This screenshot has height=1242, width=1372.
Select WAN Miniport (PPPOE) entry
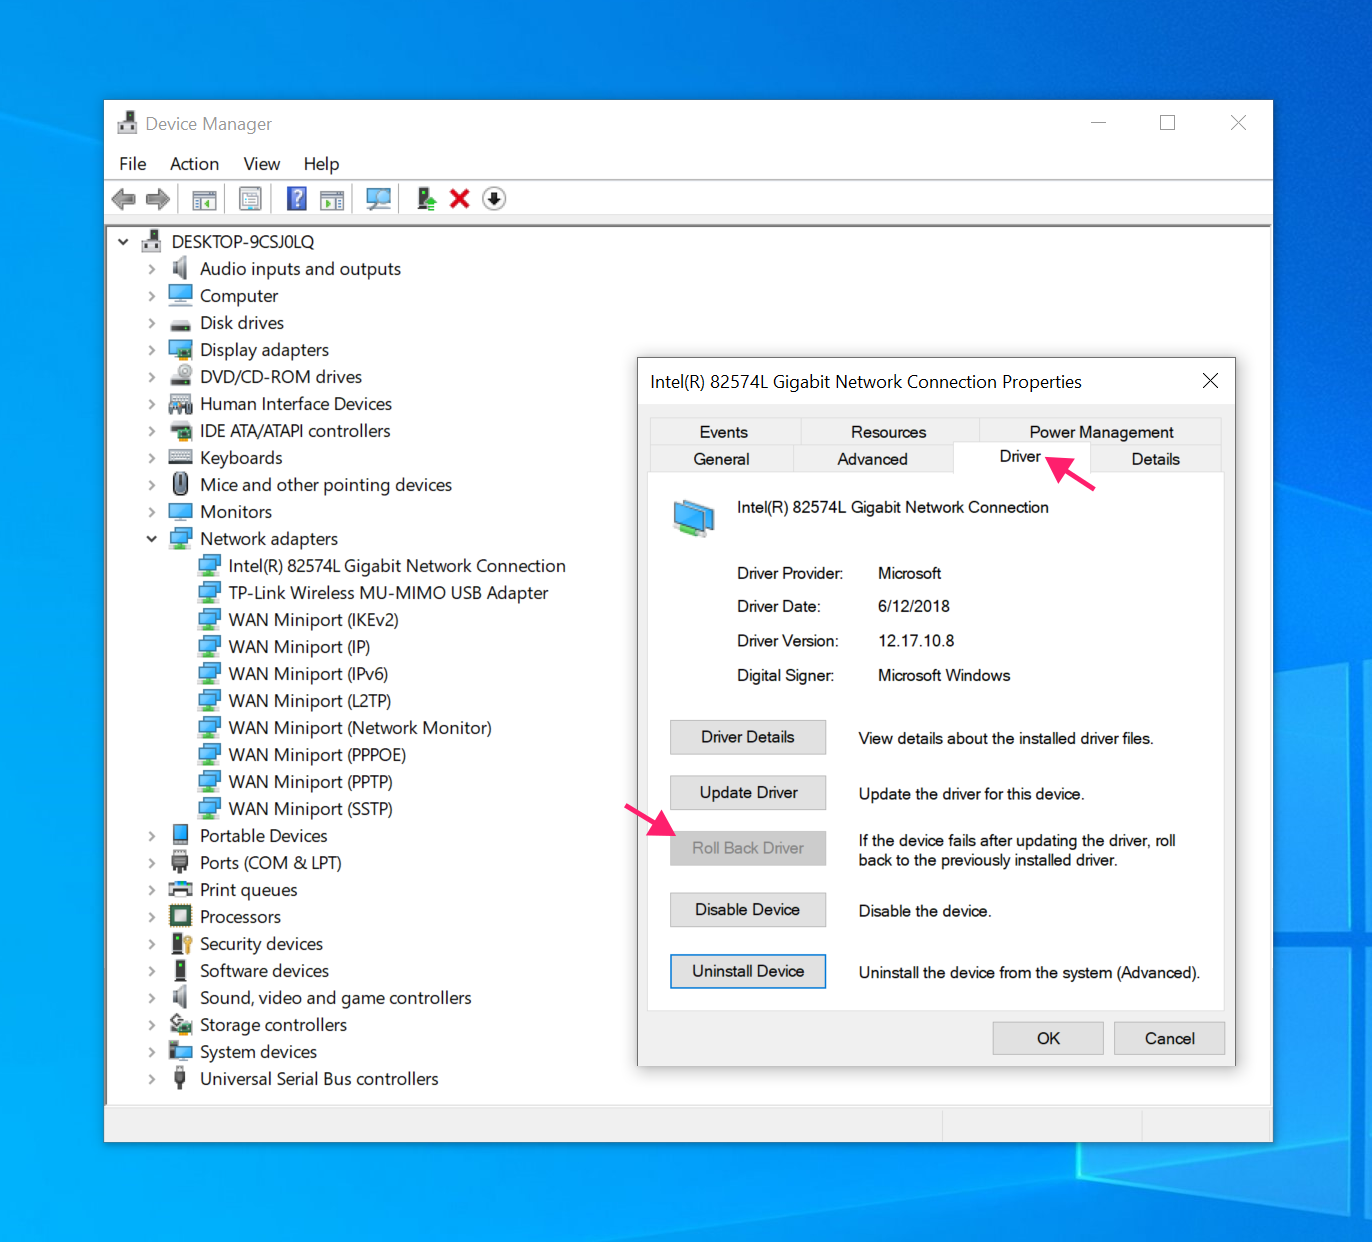coord(317,755)
